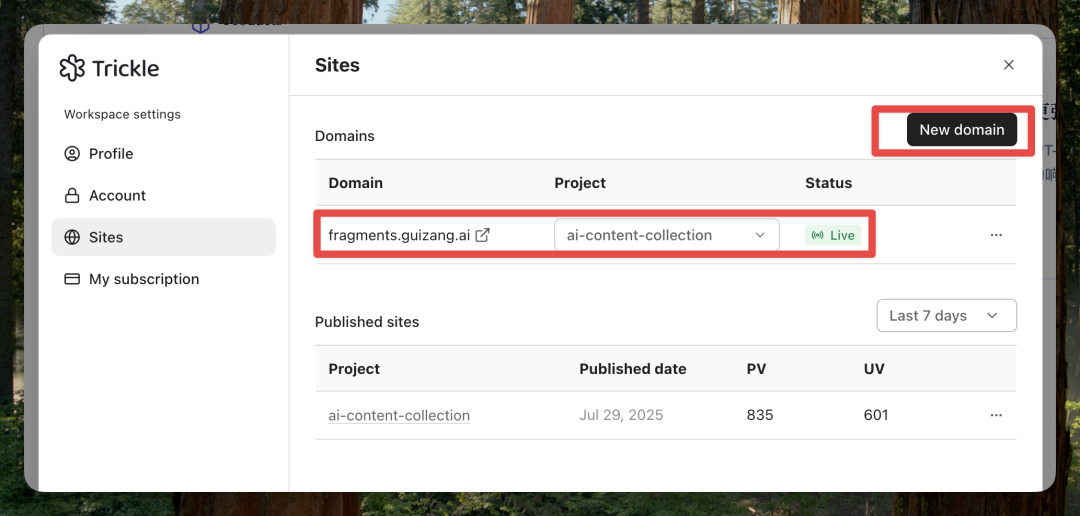Image resolution: width=1080 pixels, height=516 pixels.
Task: Open the Last 7 days dropdown
Action: pyautogui.click(x=946, y=316)
